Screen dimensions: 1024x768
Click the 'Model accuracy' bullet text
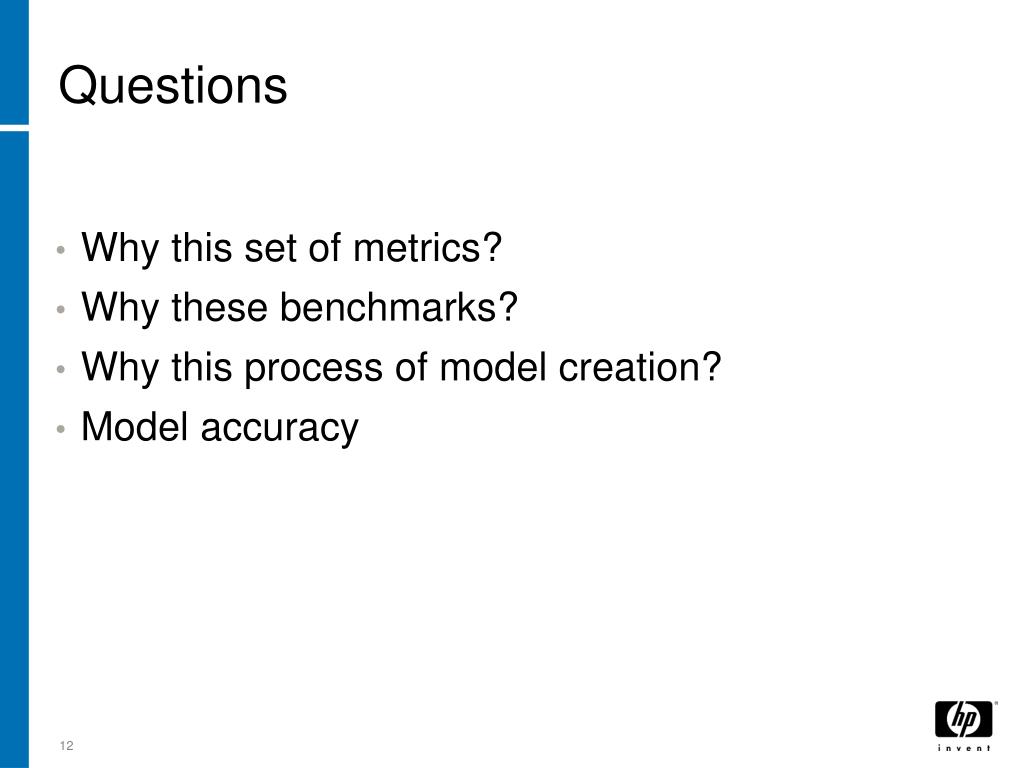219,428
